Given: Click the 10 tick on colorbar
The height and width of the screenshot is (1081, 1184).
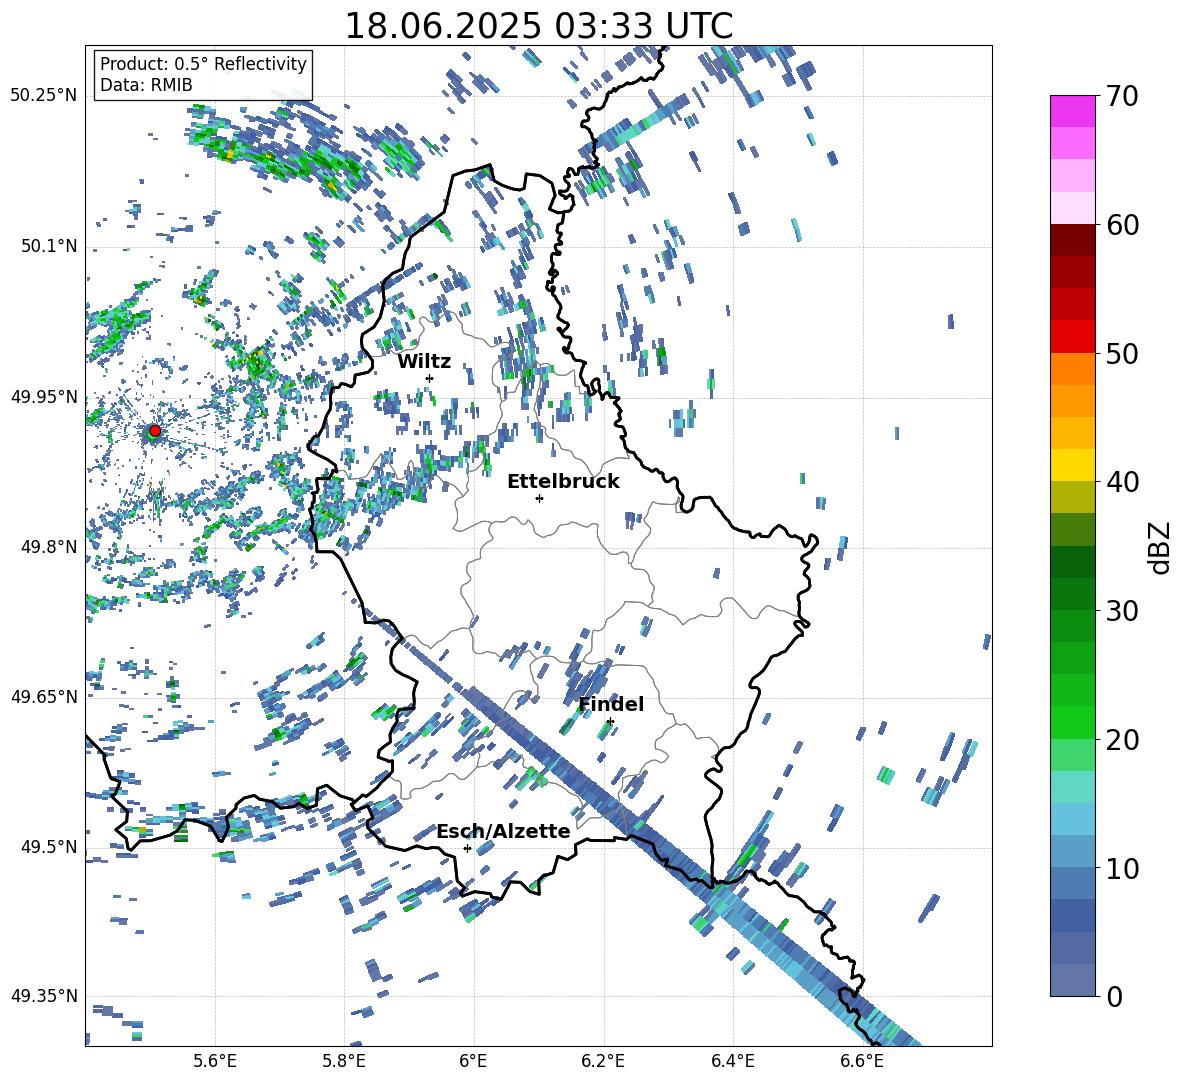Looking at the screenshot, I should (x=1123, y=868).
